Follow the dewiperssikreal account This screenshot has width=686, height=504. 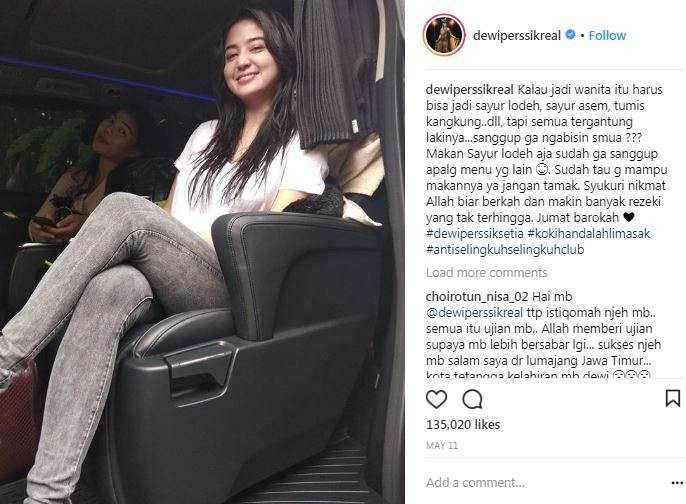tap(607, 35)
